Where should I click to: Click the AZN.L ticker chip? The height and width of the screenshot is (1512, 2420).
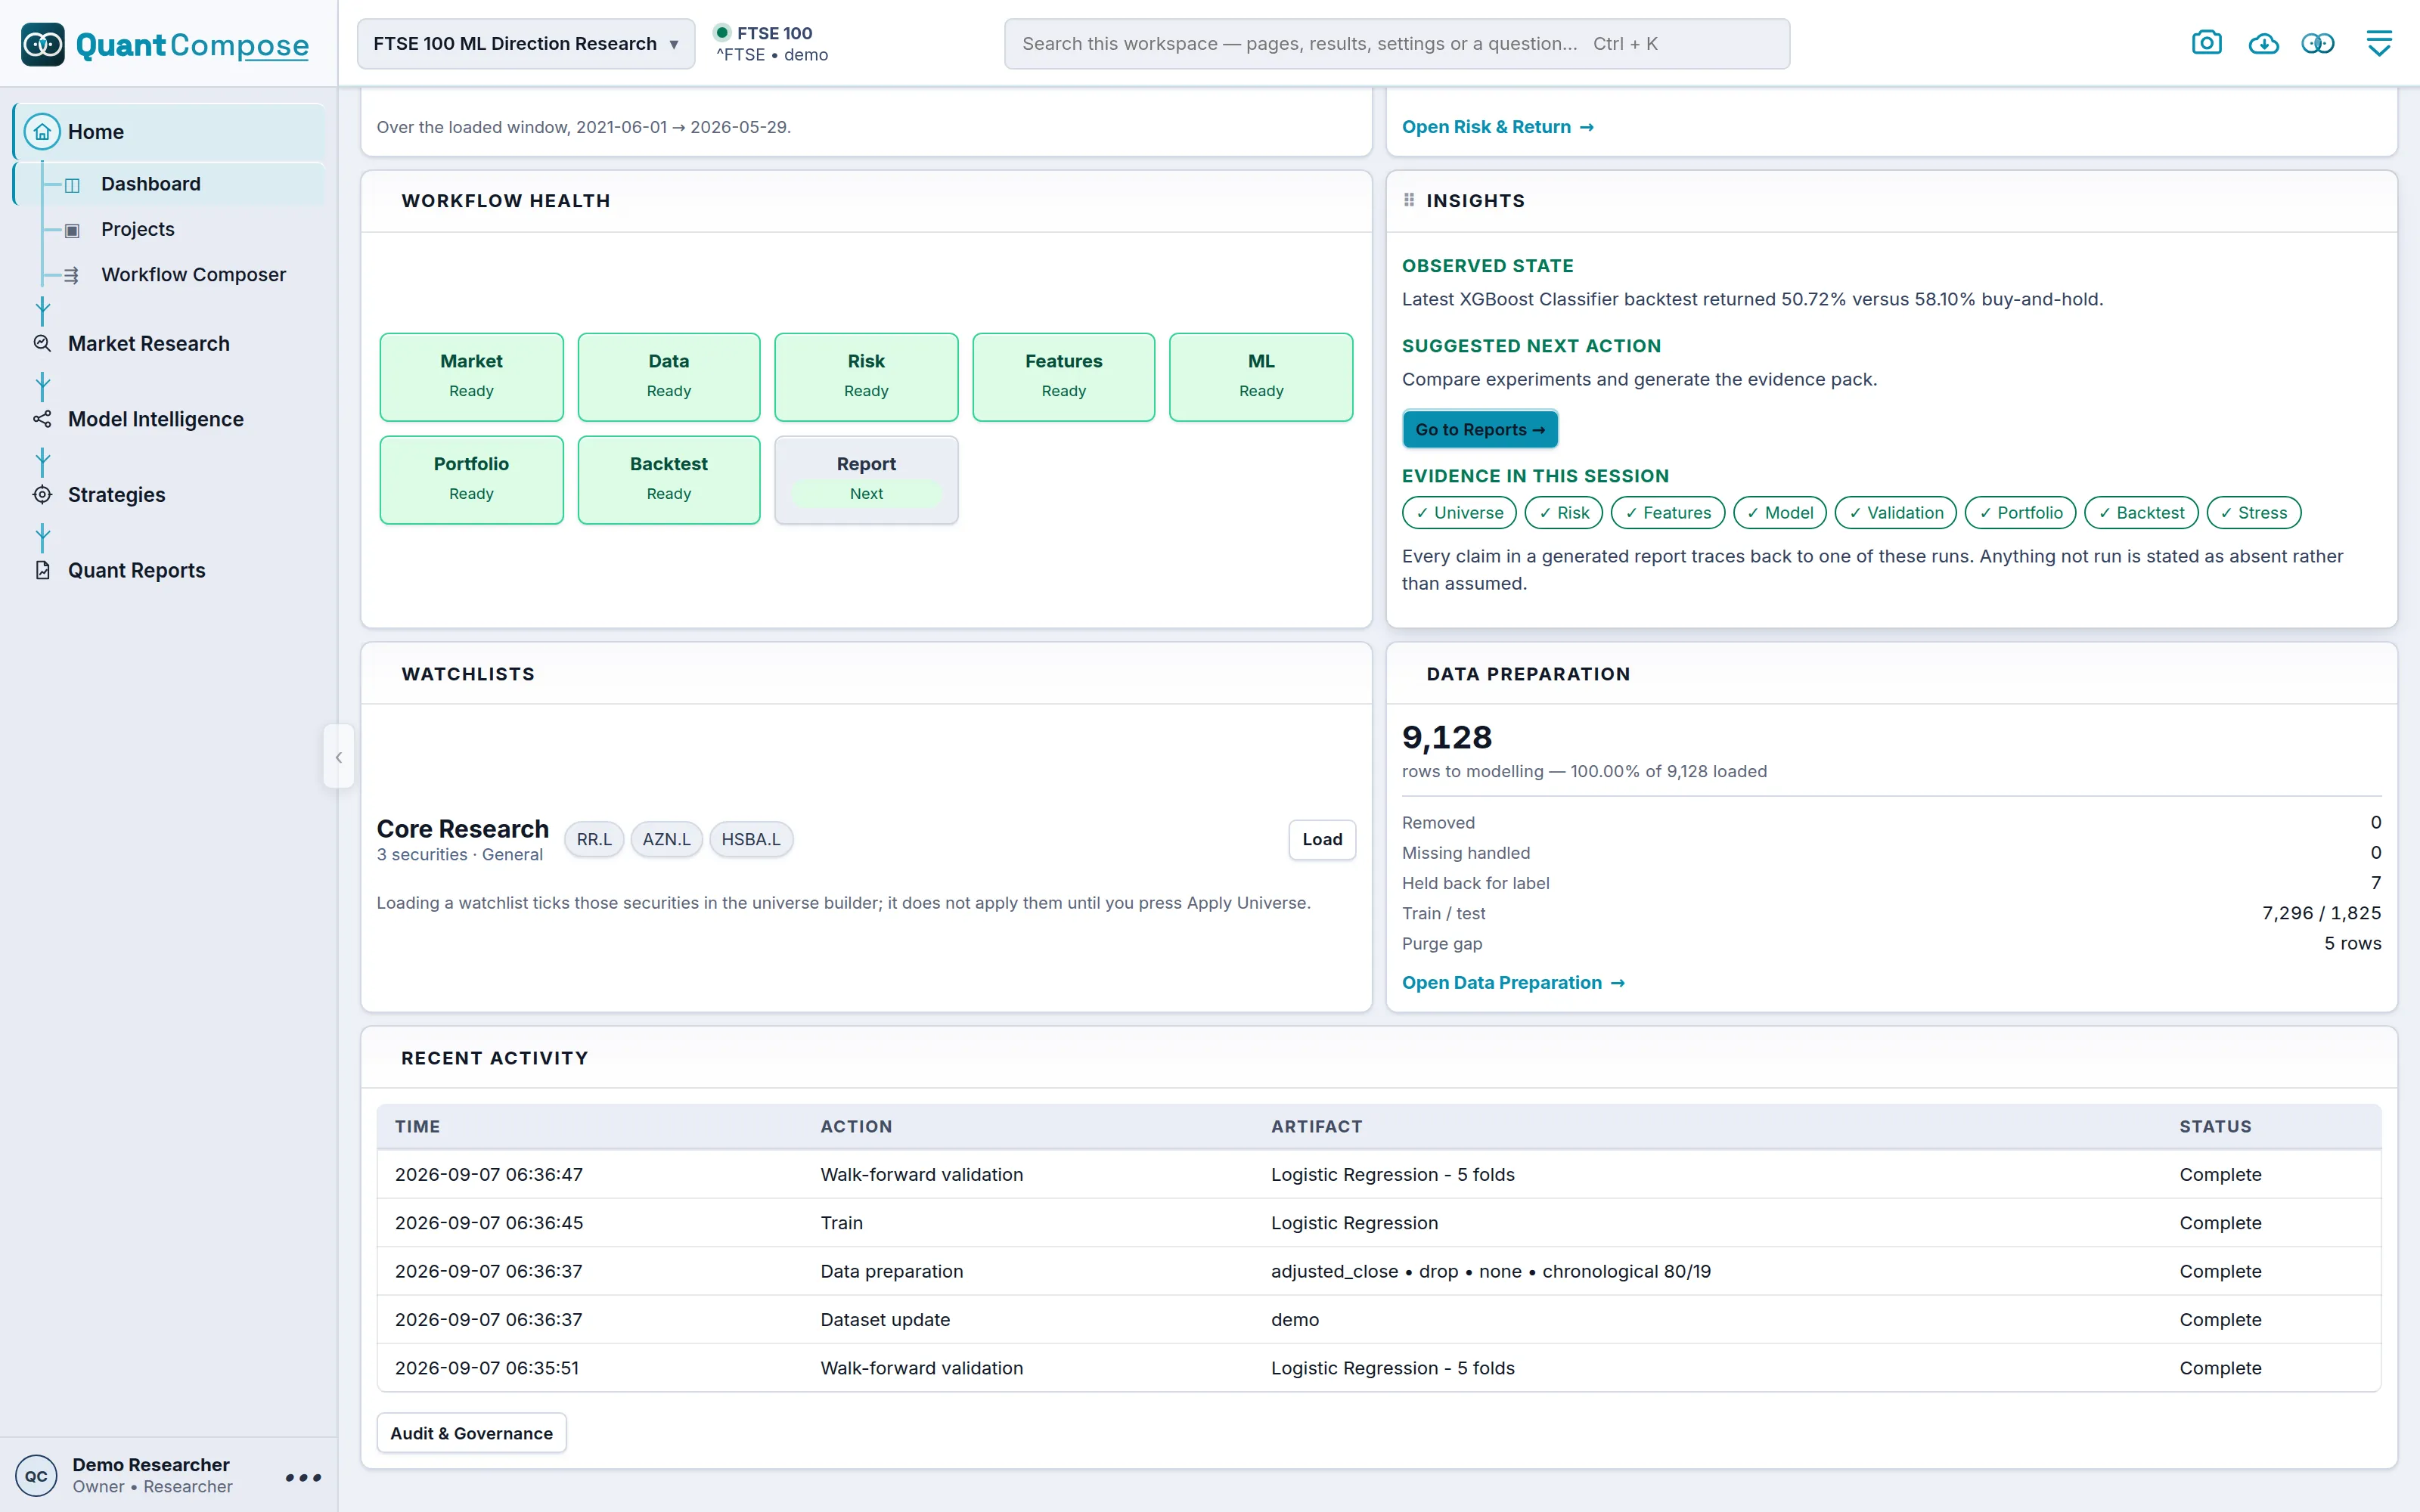666,839
